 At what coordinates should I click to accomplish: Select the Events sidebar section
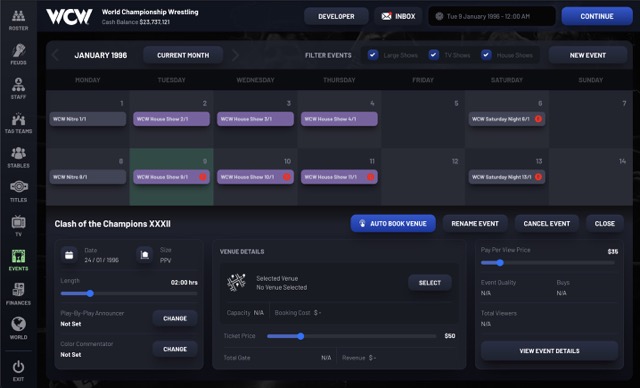pos(18,260)
